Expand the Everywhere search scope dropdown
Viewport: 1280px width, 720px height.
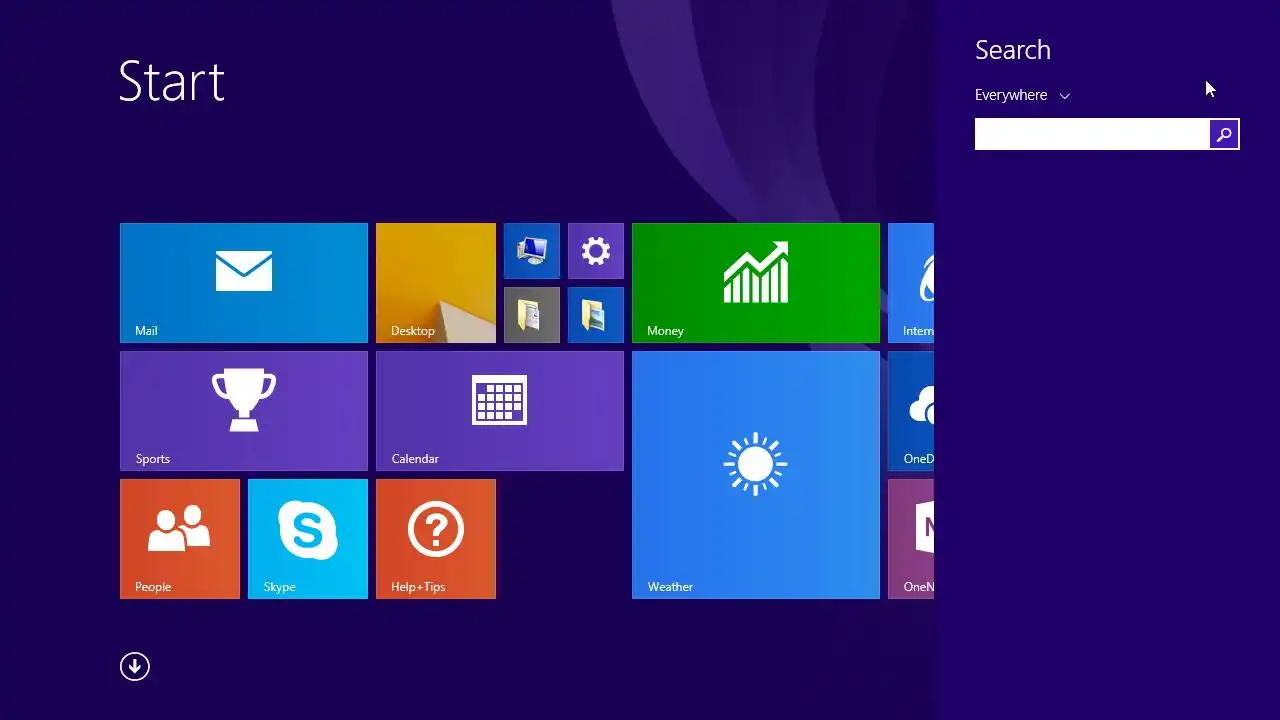(x=1022, y=95)
